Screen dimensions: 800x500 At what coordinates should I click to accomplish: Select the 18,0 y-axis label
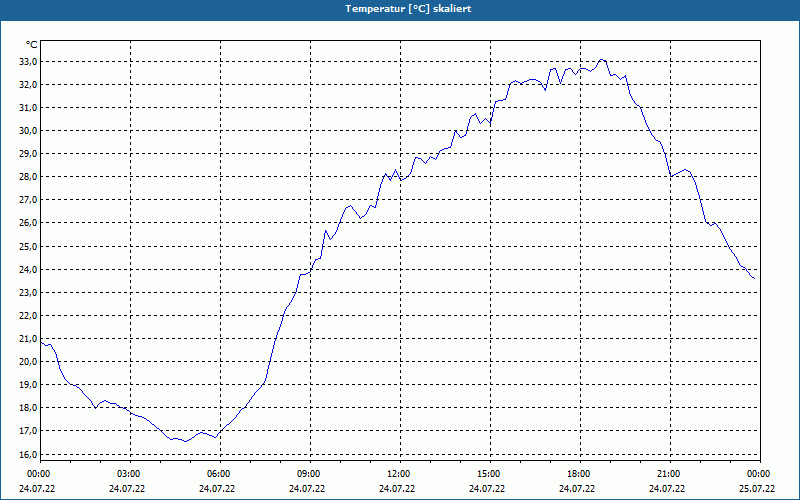click(28, 408)
